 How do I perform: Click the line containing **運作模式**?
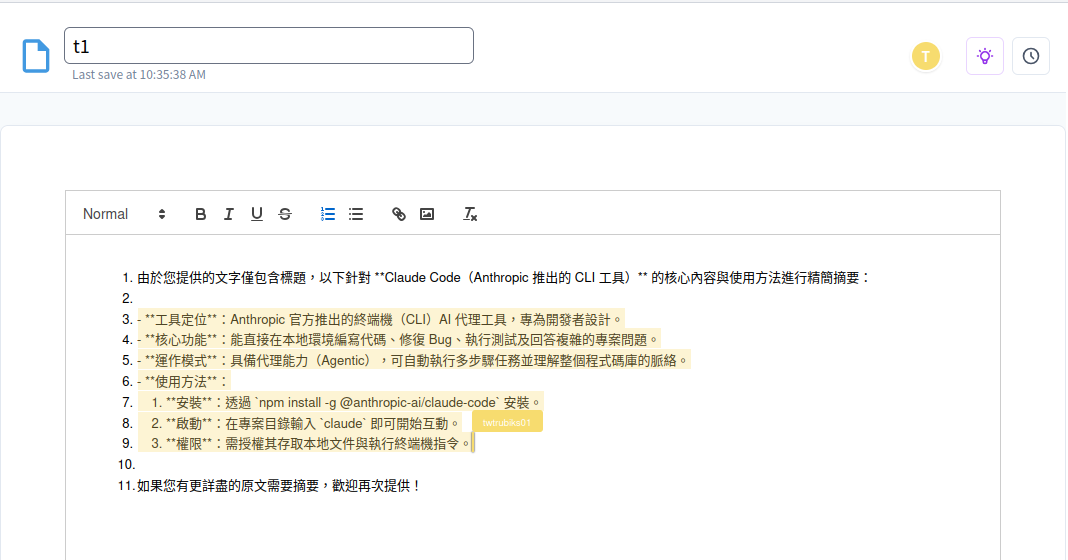(x=413, y=360)
